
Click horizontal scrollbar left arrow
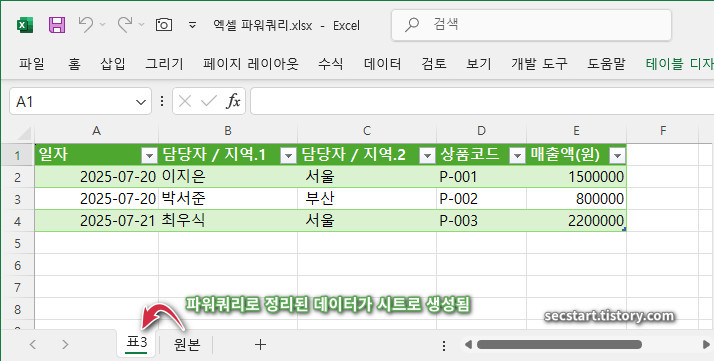468,345
